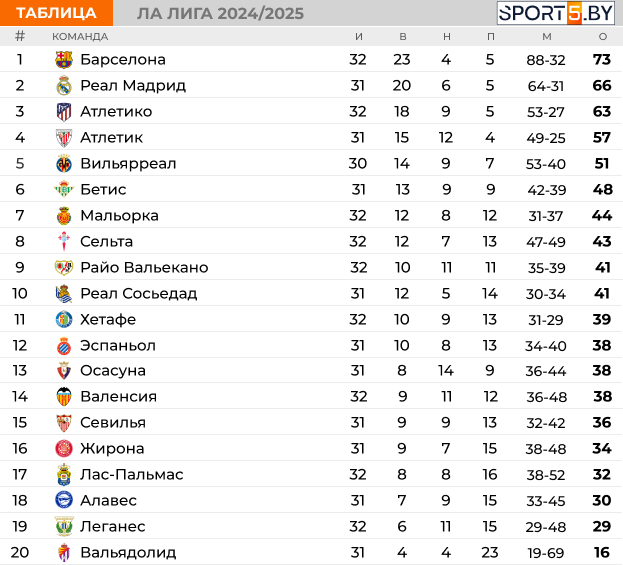
Task: Select the Райо Вальекано team name
Action: tap(144, 267)
